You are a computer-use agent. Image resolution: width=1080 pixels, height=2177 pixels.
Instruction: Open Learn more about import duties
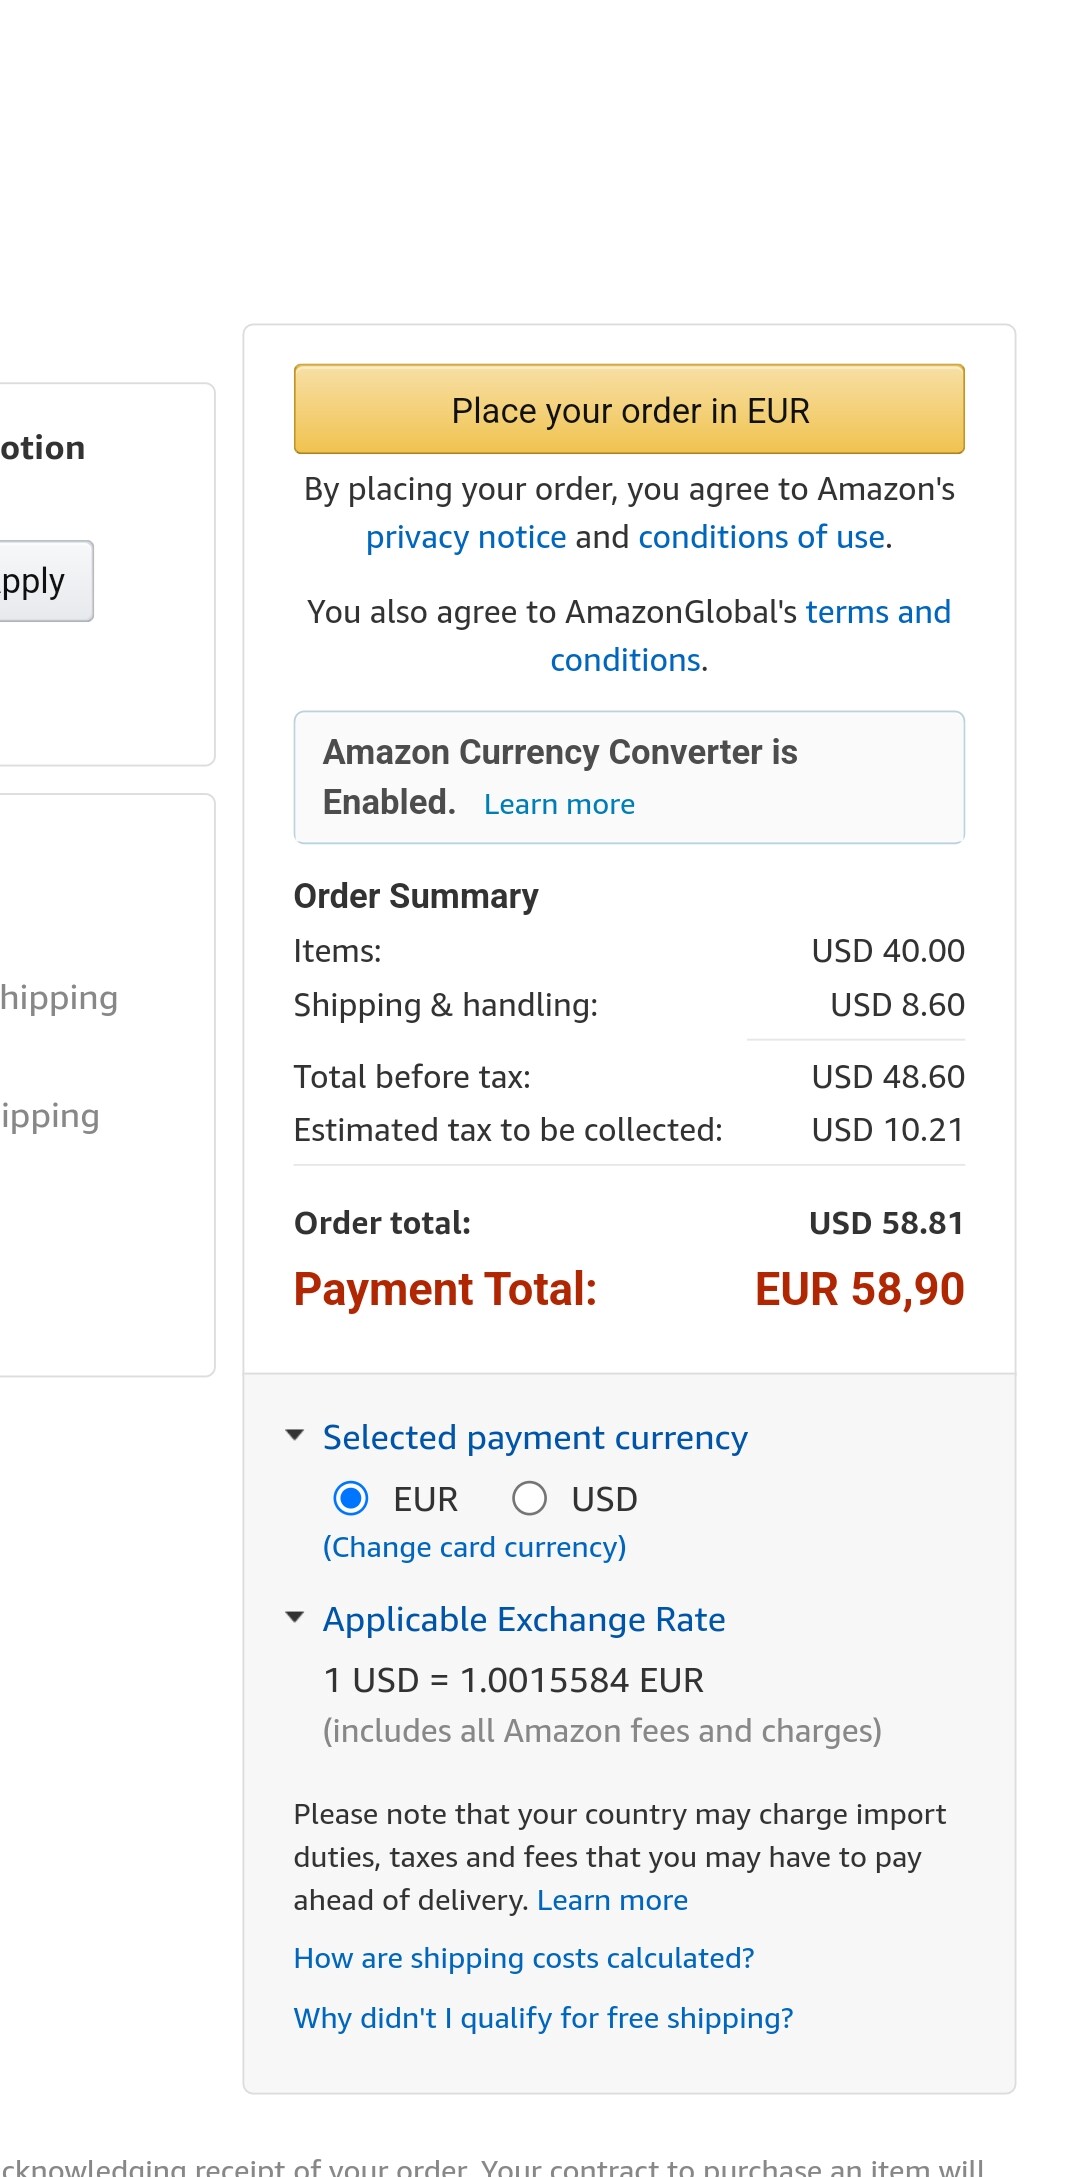tap(612, 1900)
